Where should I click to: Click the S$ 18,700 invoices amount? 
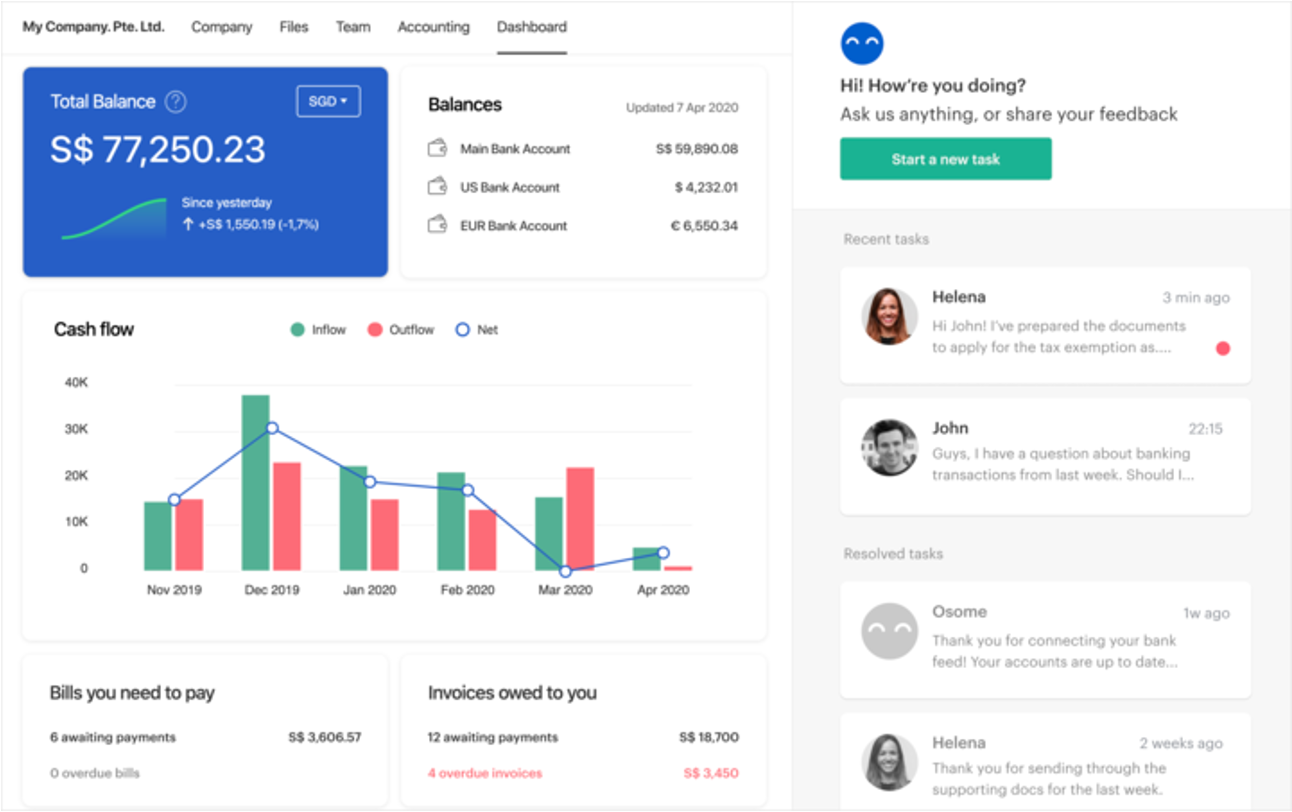point(709,737)
